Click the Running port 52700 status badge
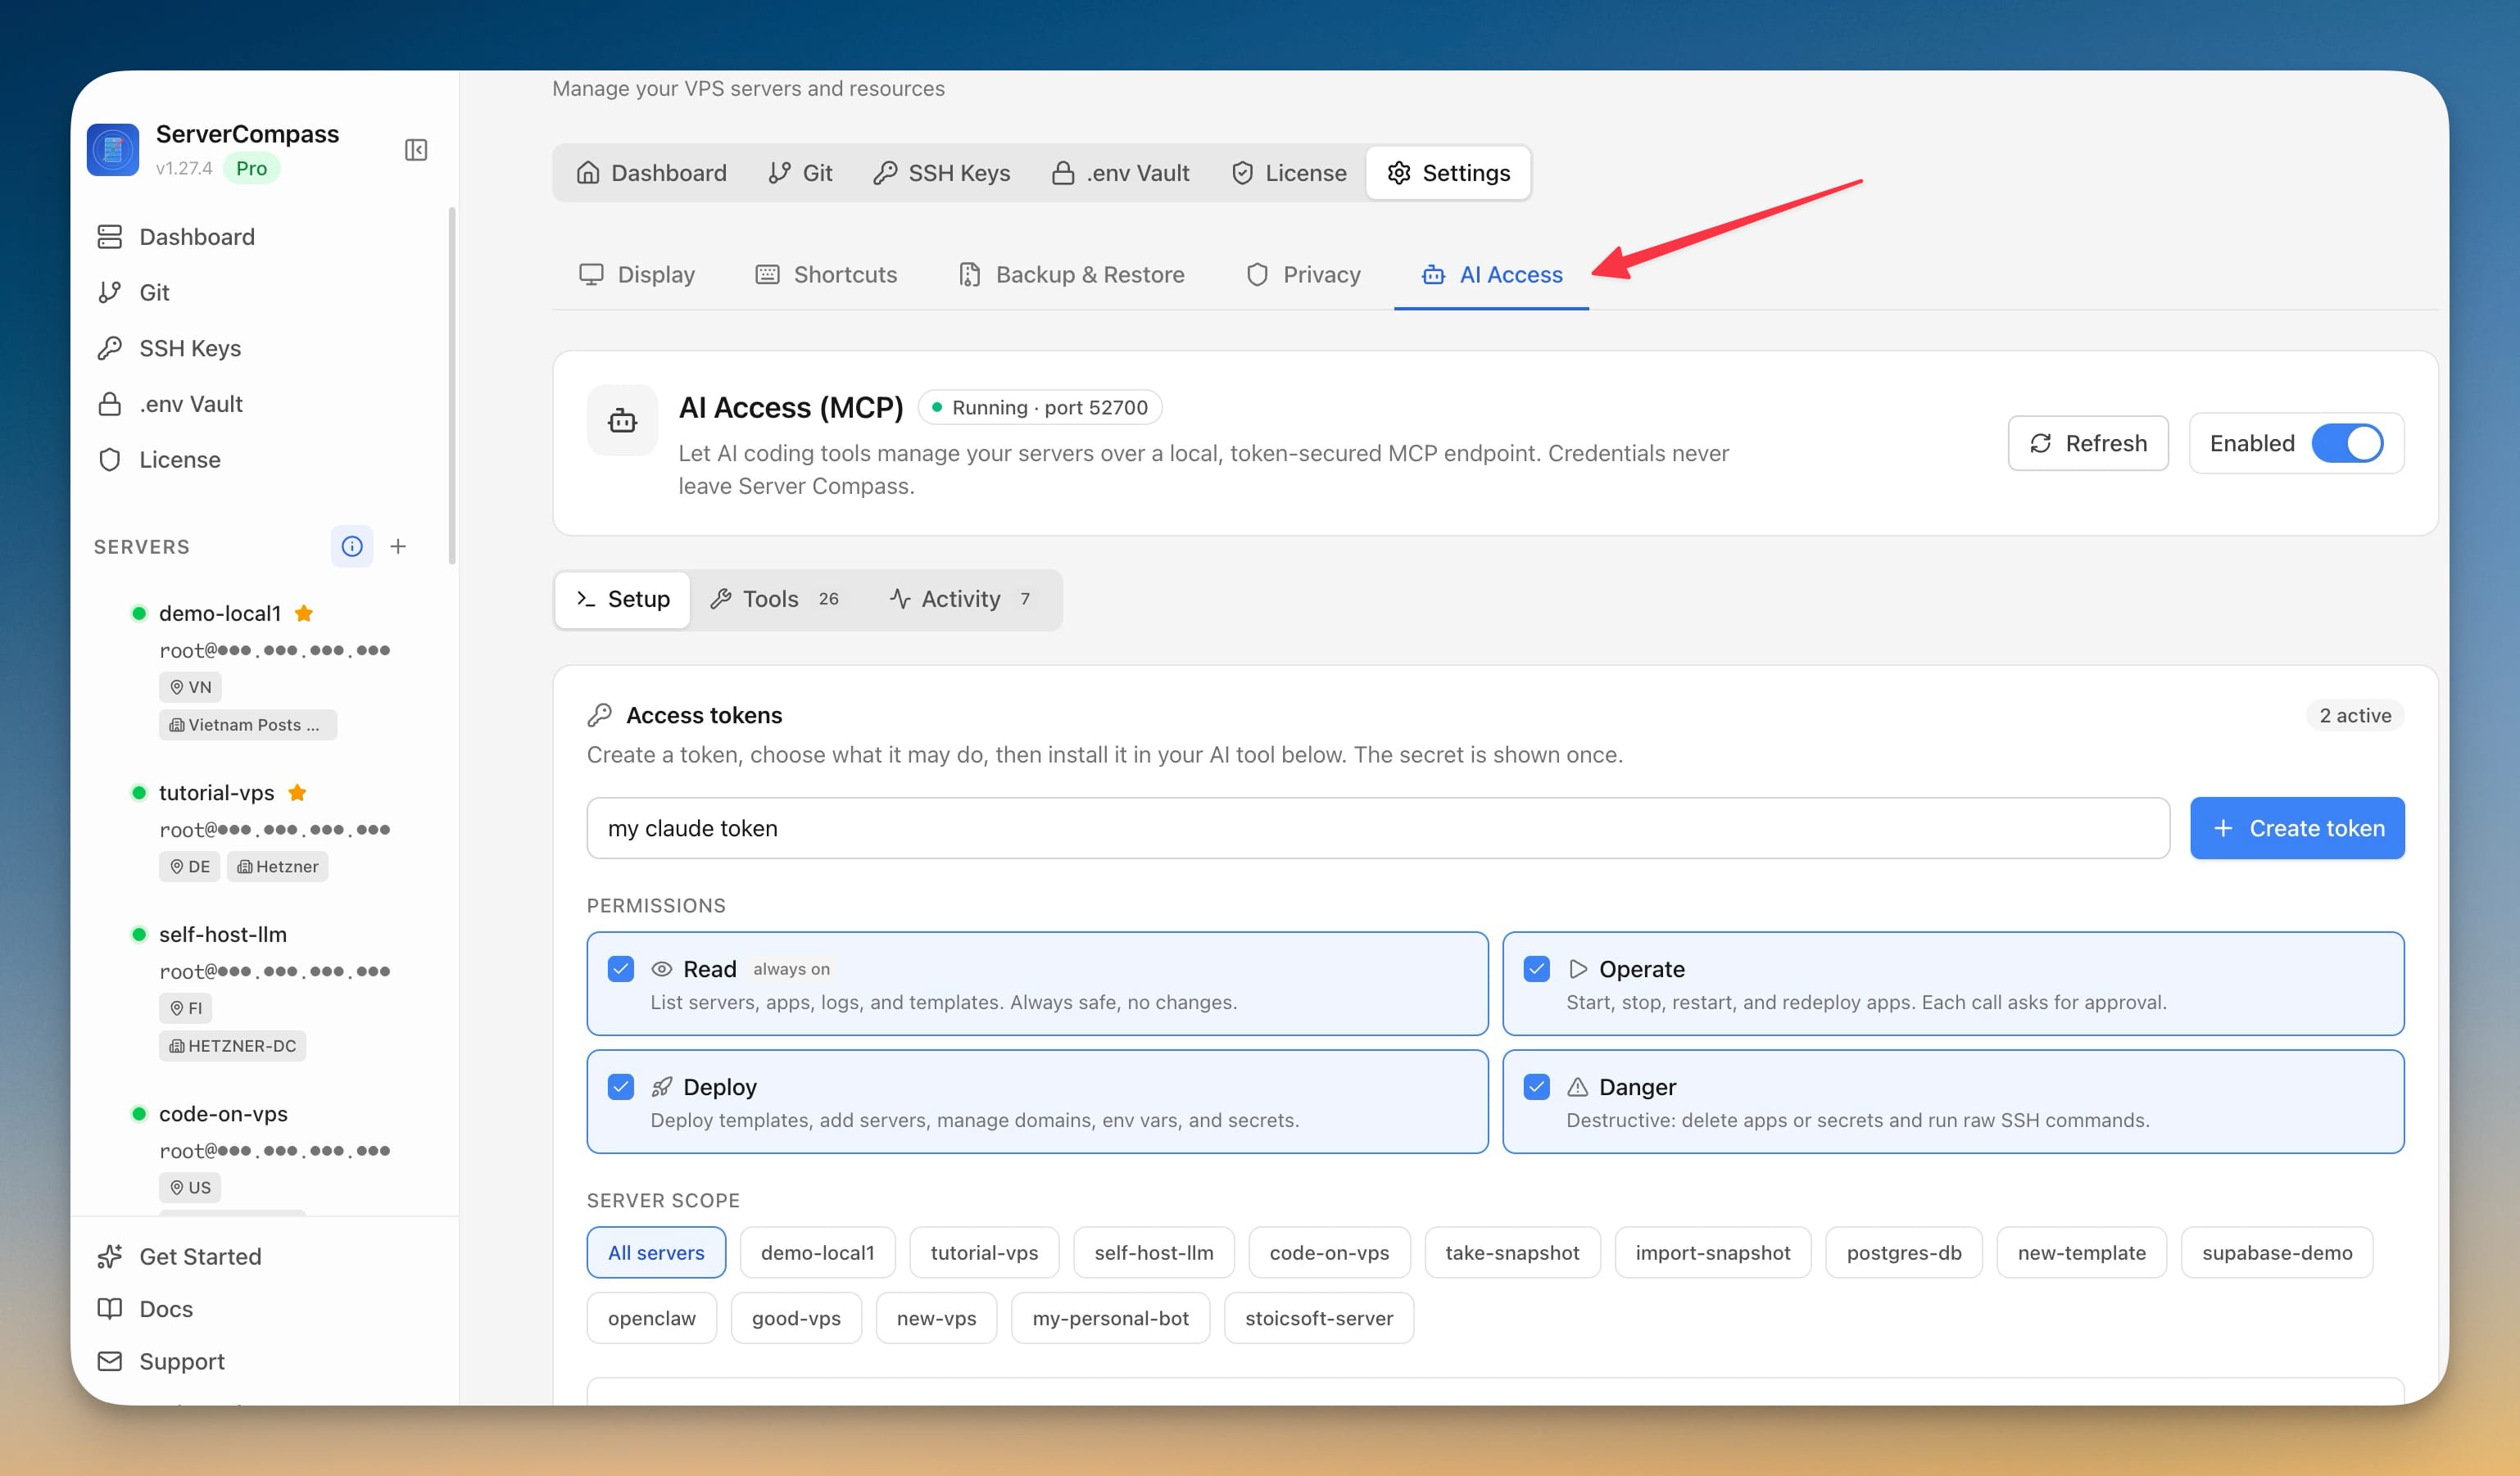The height and width of the screenshot is (1476, 2520). [1040, 407]
